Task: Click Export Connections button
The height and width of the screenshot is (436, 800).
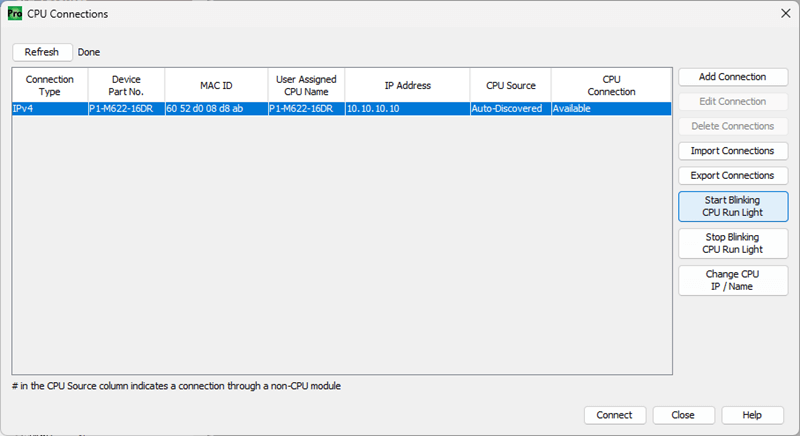Action: click(x=732, y=176)
